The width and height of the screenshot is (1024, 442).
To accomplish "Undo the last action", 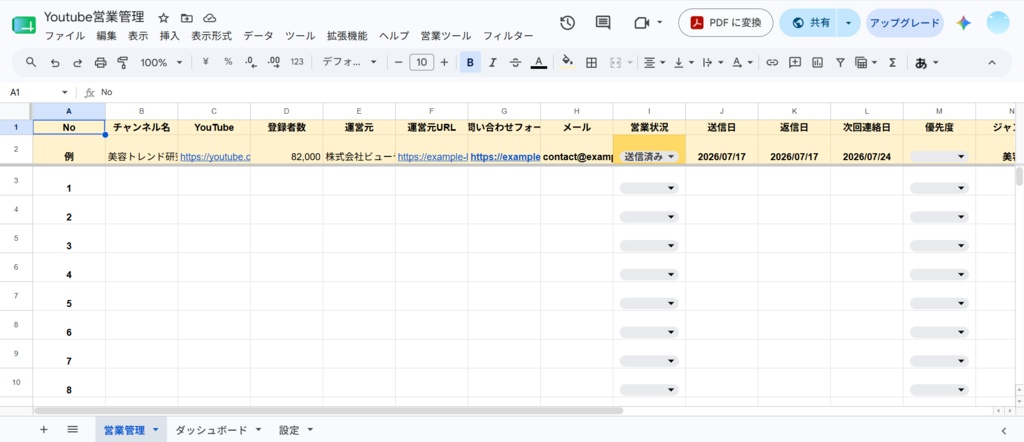I will (x=55, y=63).
